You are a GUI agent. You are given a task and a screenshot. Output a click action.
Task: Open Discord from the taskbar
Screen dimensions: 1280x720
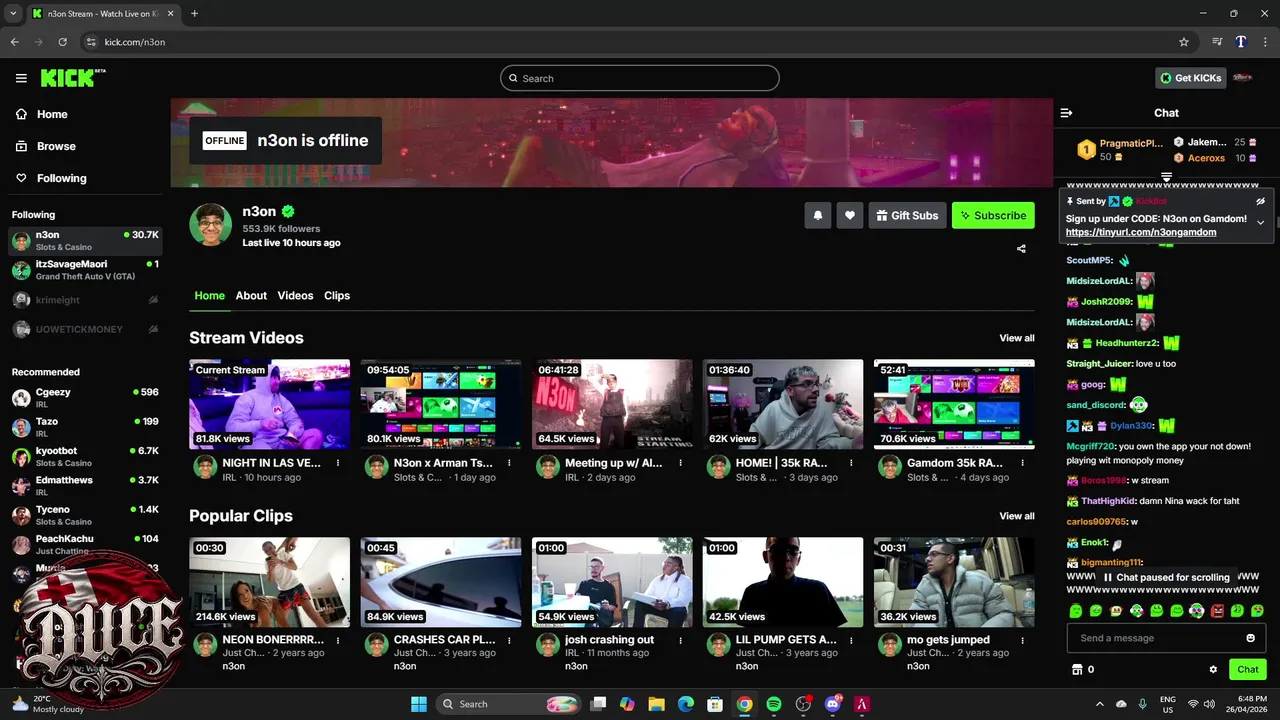(x=832, y=704)
